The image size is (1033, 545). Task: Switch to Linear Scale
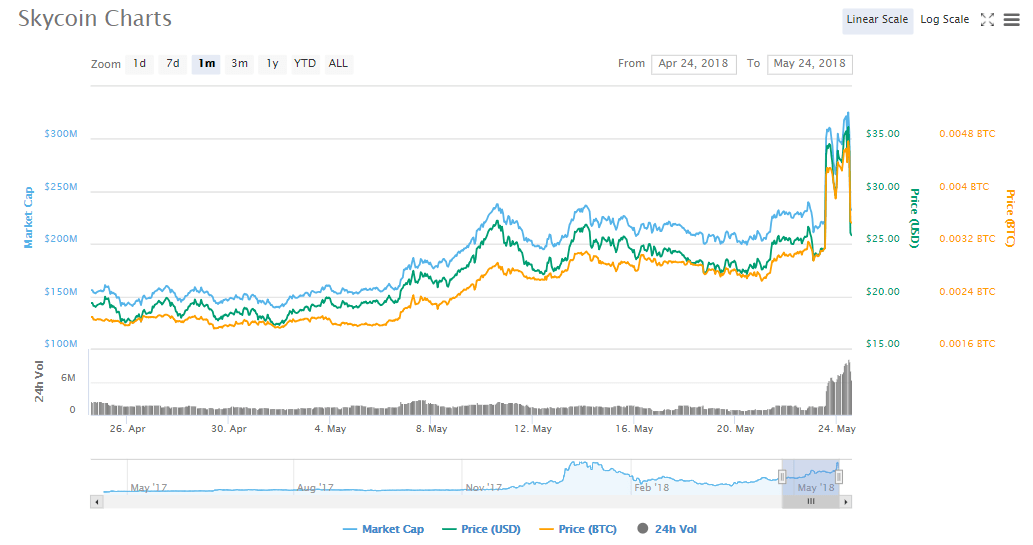pos(877,20)
